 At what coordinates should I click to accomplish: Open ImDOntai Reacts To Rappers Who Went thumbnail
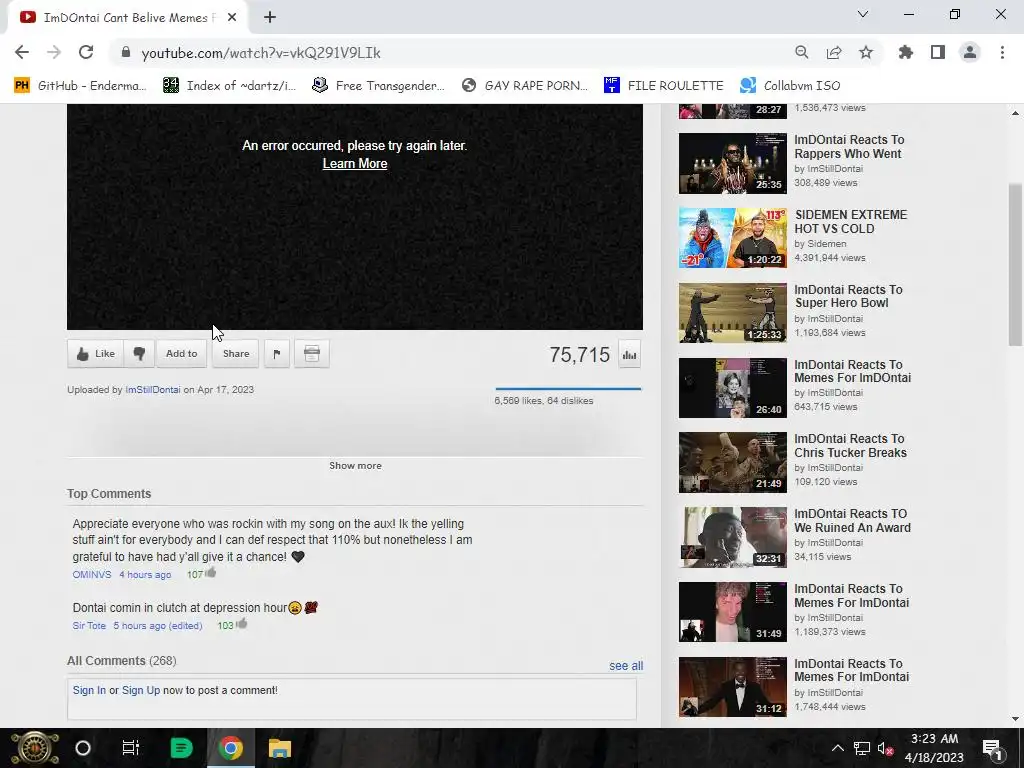click(x=733, y=163)
